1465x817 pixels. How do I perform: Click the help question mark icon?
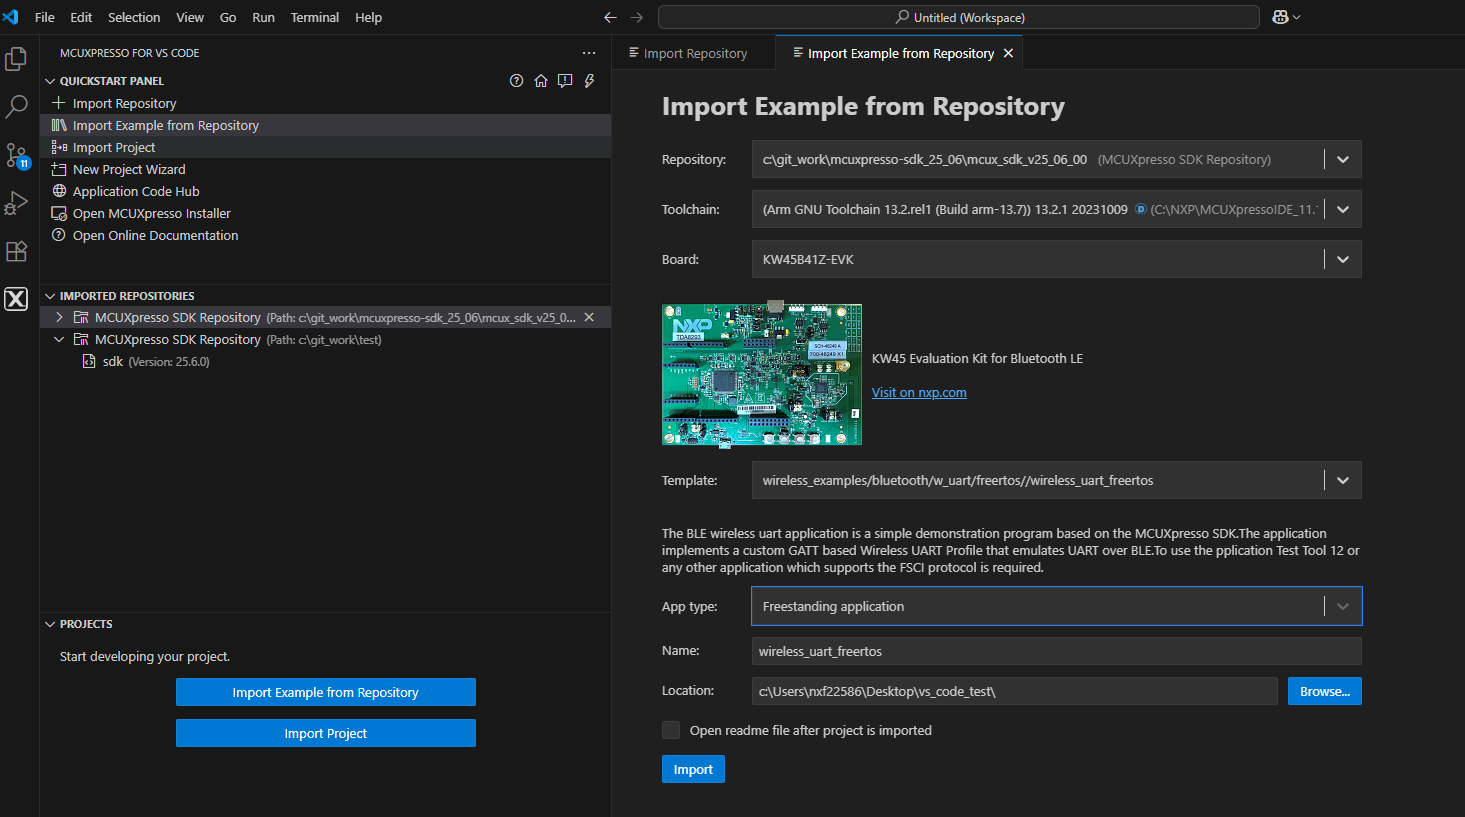click(x=516, y=81)
